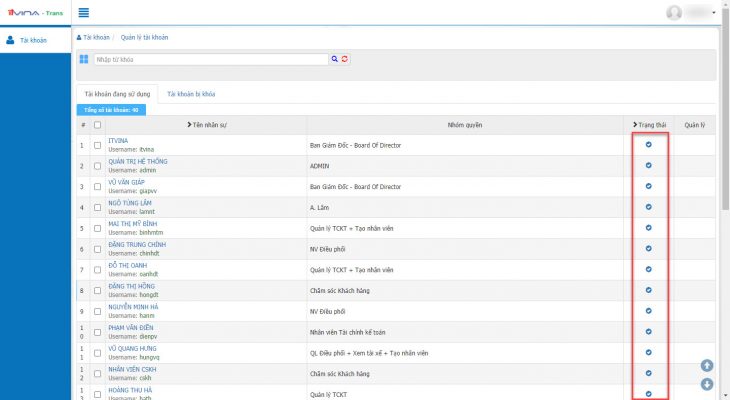Click status check icon for ITVINA row
The width and height of the screenshot is (730, 400).
tap(648, 145)
